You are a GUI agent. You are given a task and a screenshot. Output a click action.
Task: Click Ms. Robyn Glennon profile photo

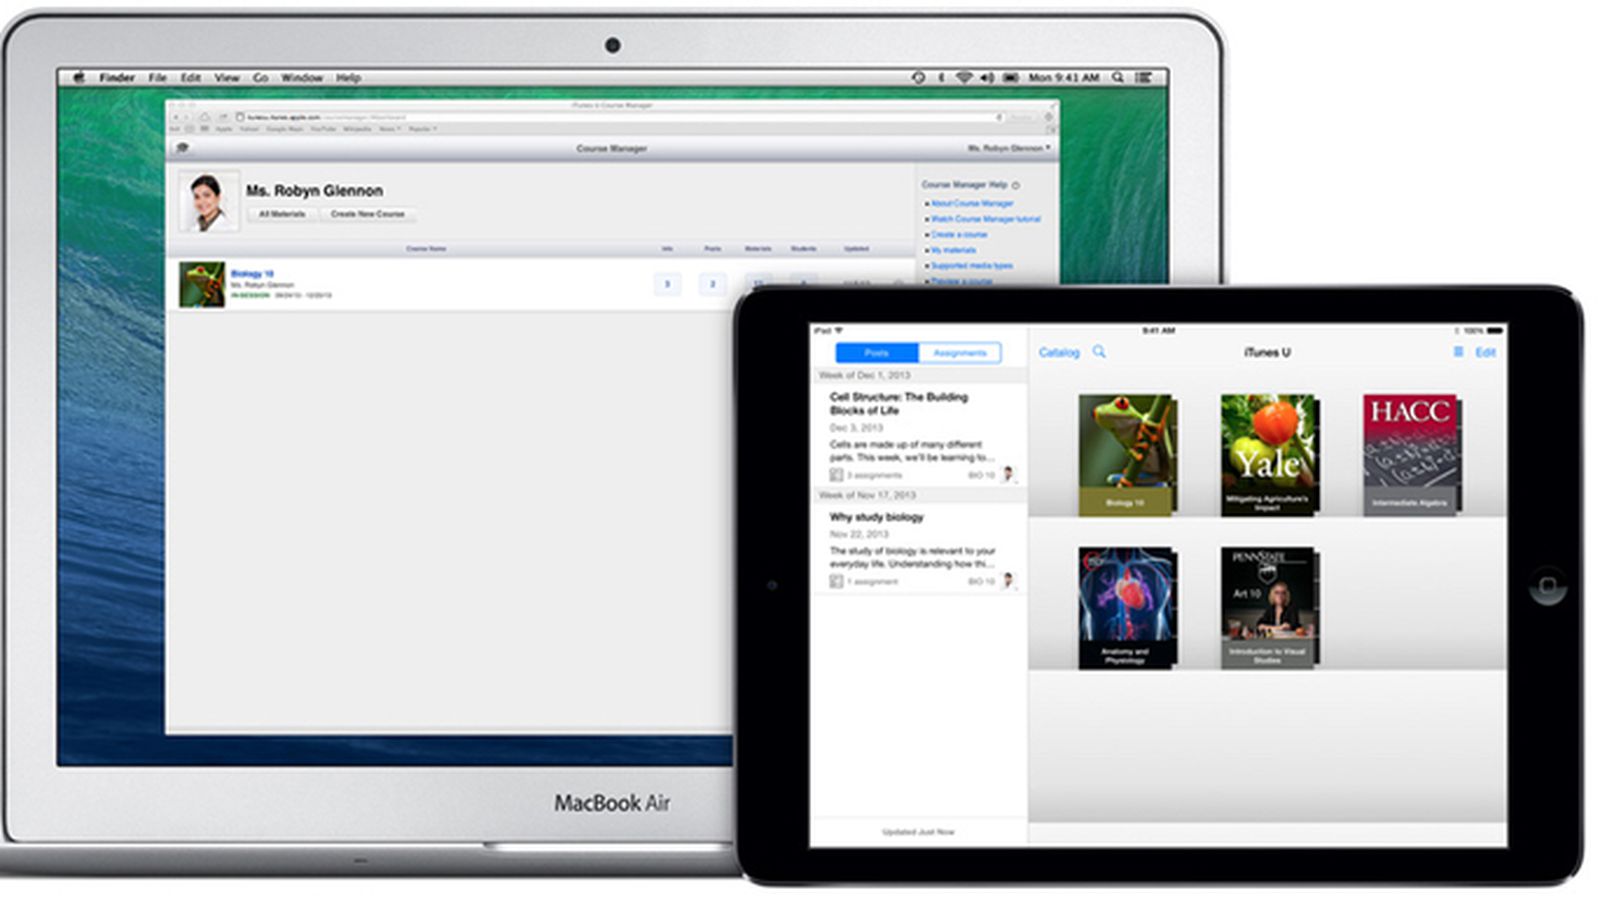(x=208, y=201)
